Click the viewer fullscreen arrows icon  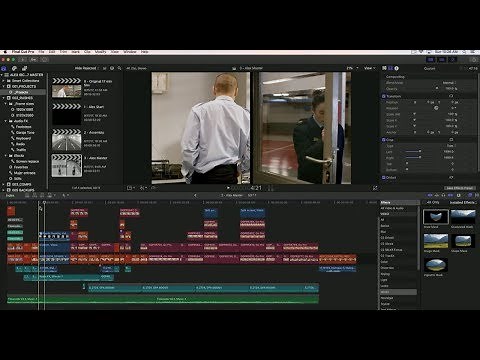click(375, 188)
